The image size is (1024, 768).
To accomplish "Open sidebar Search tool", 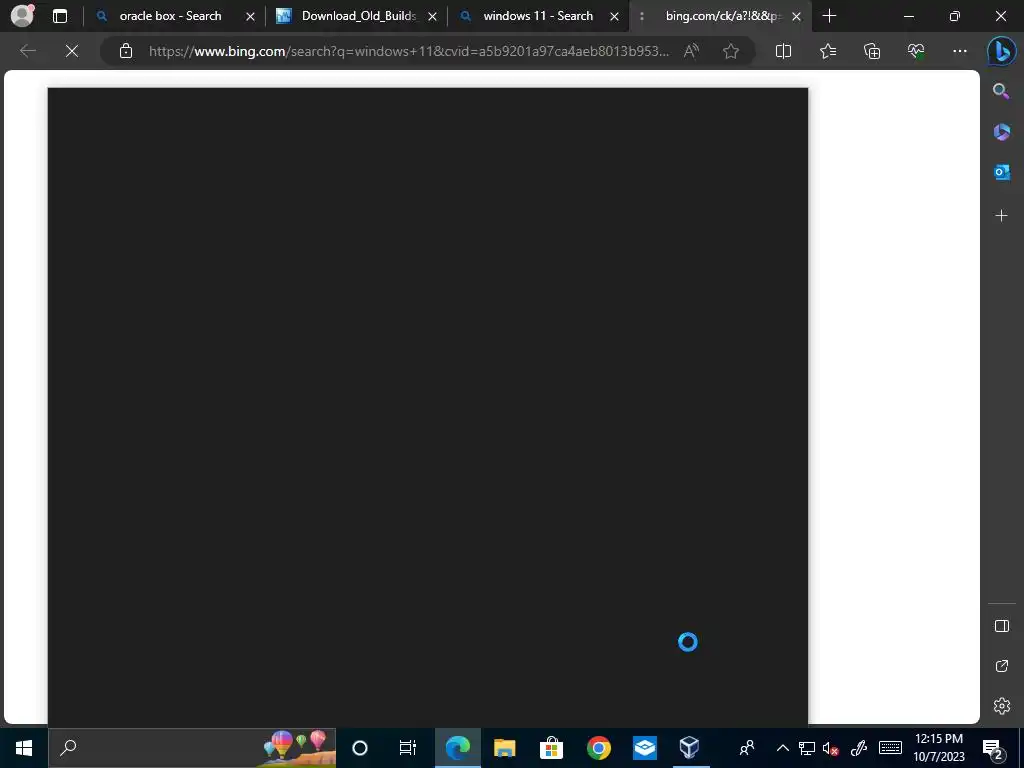I will point(1001,91).
